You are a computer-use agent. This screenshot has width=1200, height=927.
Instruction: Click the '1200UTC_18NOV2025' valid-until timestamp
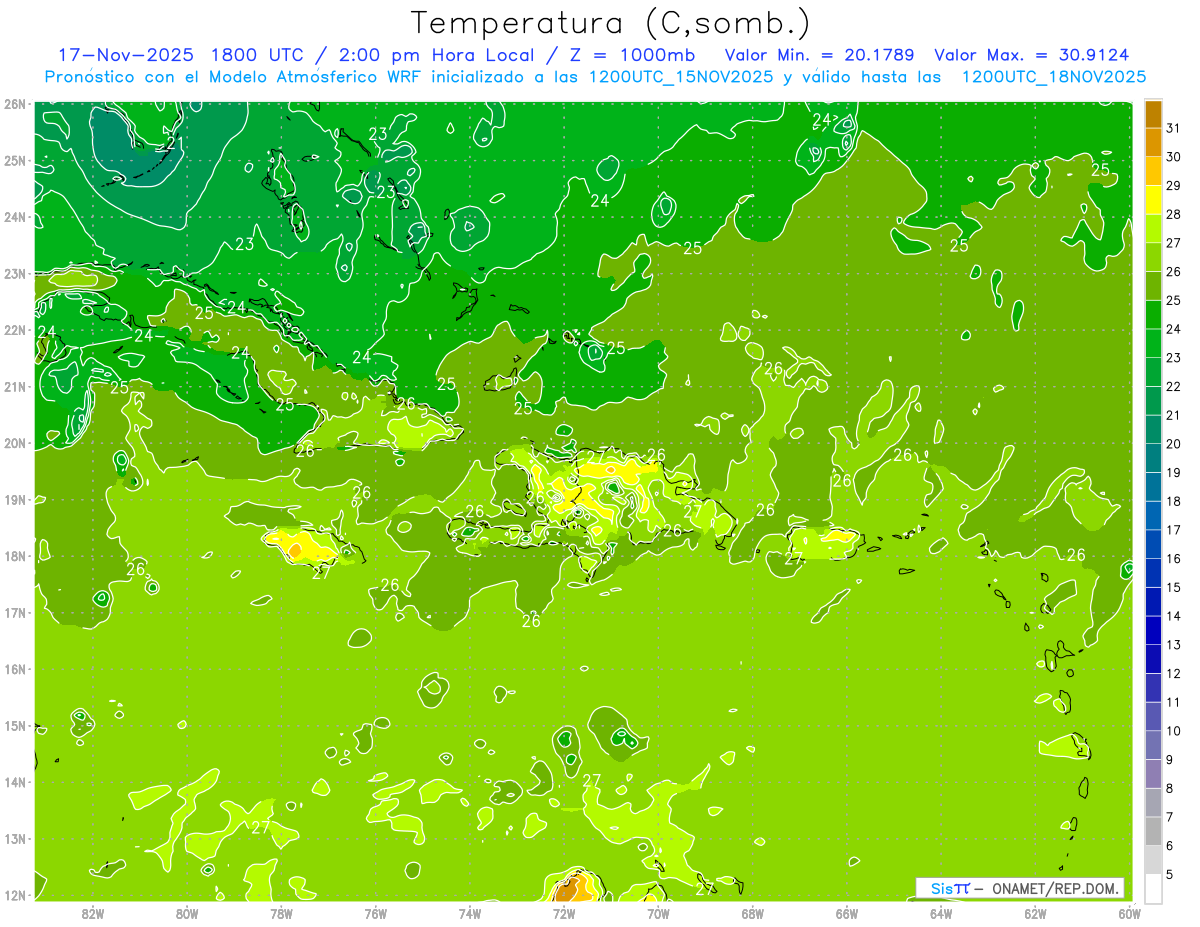pos(1054,77)
